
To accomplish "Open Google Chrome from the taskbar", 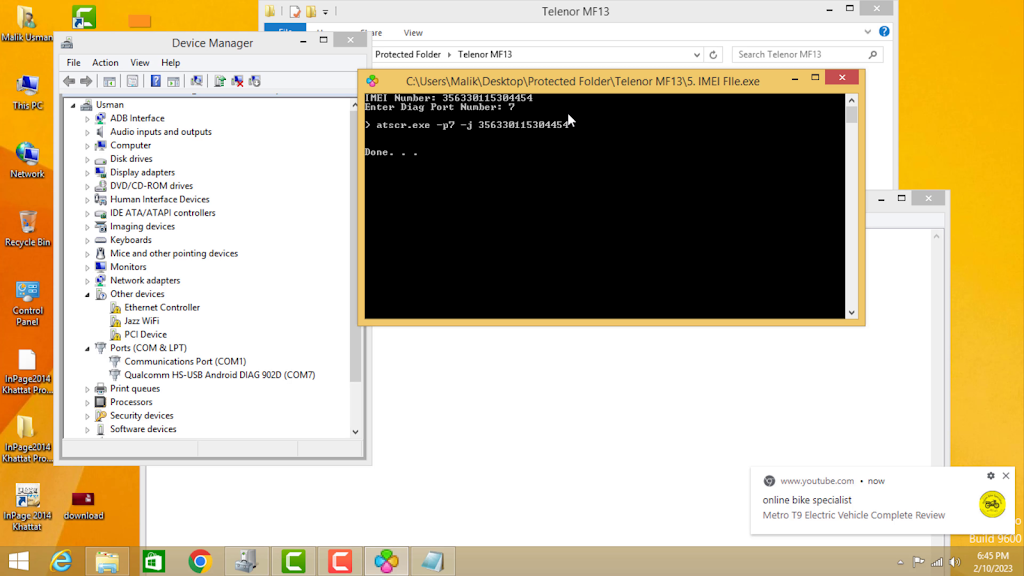I will click(200, 562).
